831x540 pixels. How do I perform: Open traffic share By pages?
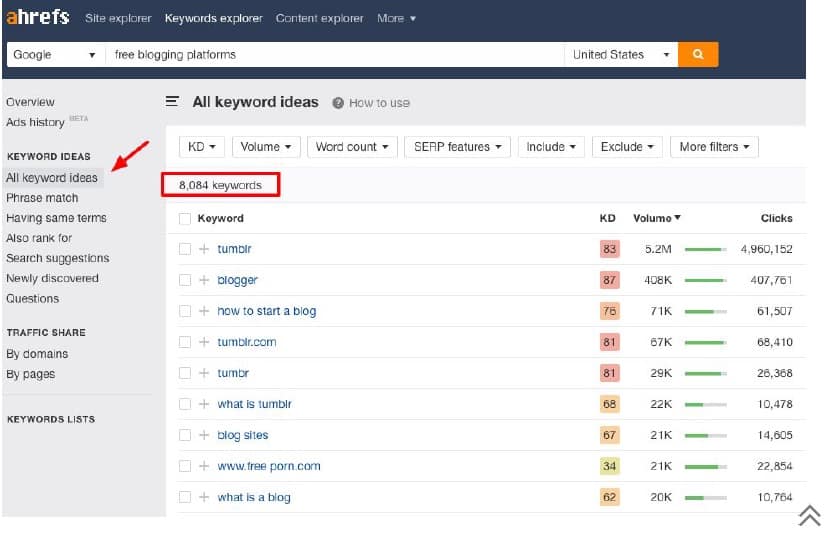tap(30, 374)
